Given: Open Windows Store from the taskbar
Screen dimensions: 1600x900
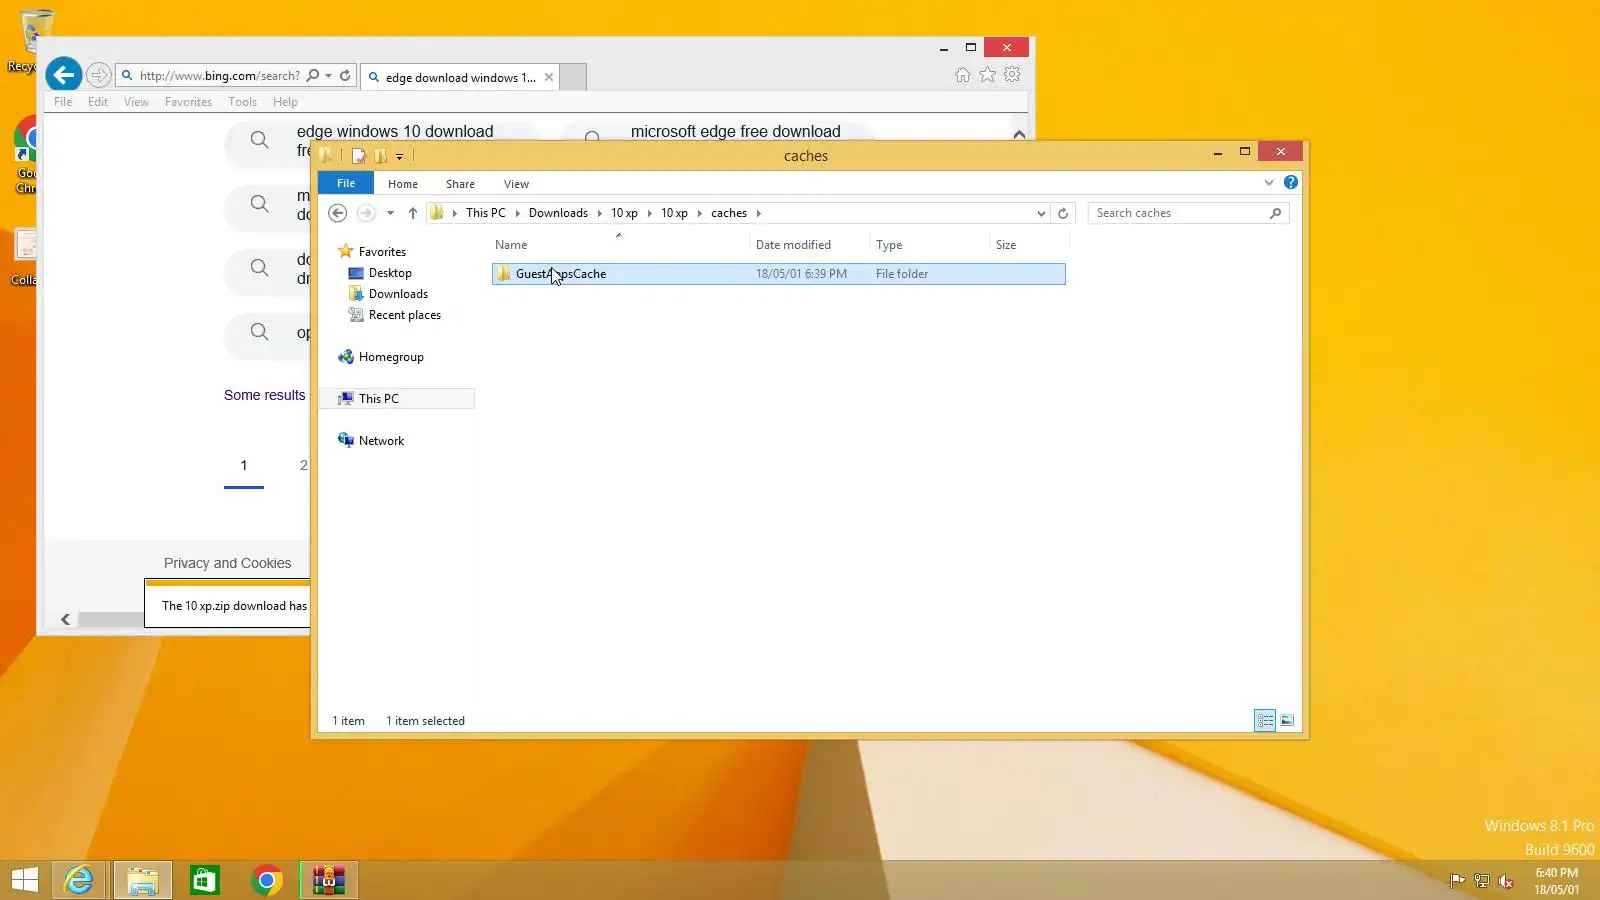Looking at the screenshot, I should click(x=205, y=880).
